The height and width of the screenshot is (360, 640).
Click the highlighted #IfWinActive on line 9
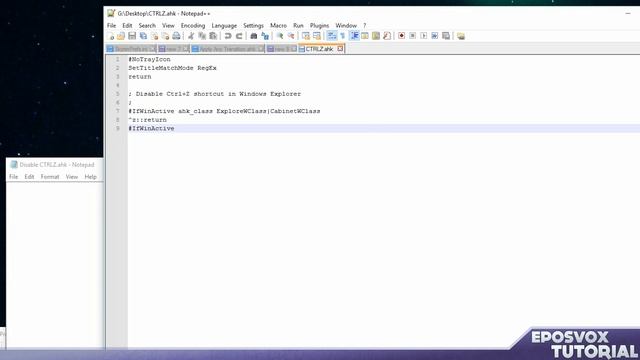pyautogui.click(x=151, y=129)
